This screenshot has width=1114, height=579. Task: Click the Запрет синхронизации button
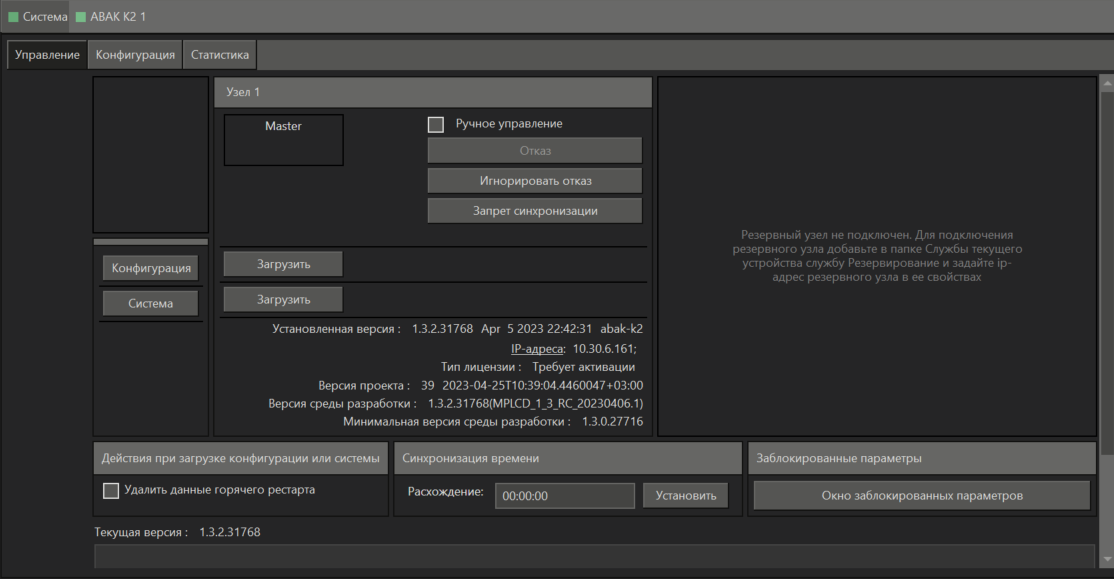point(535,211)
